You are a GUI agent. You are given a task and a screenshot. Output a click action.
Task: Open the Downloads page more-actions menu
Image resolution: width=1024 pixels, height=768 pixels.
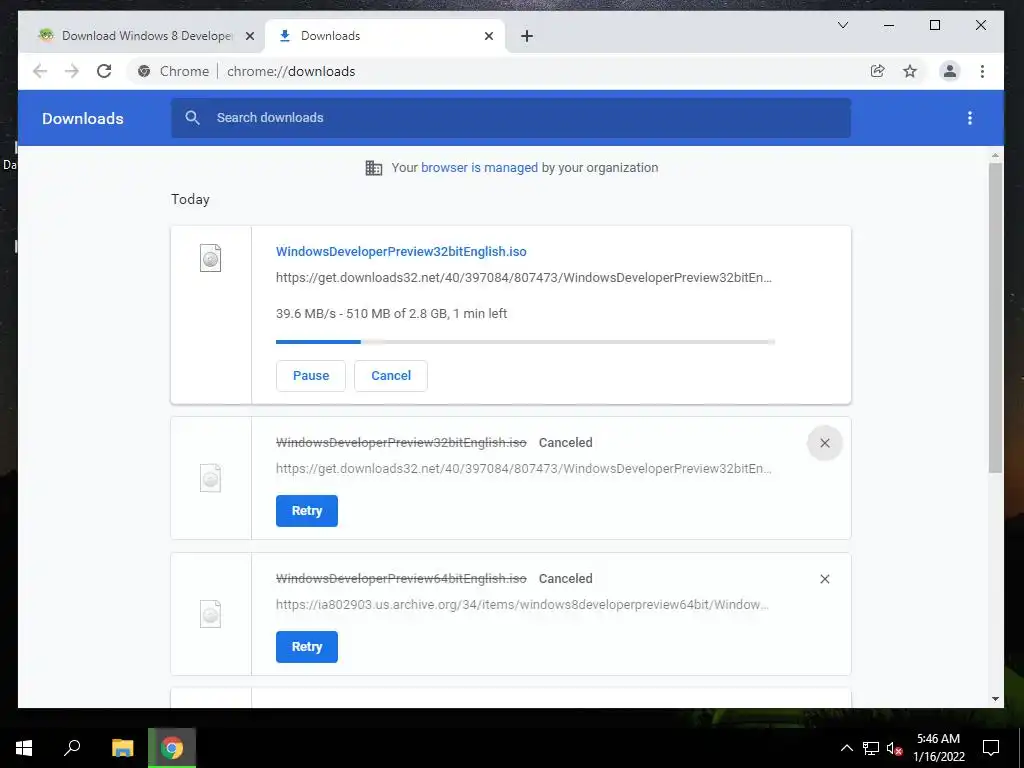point(970,118)
